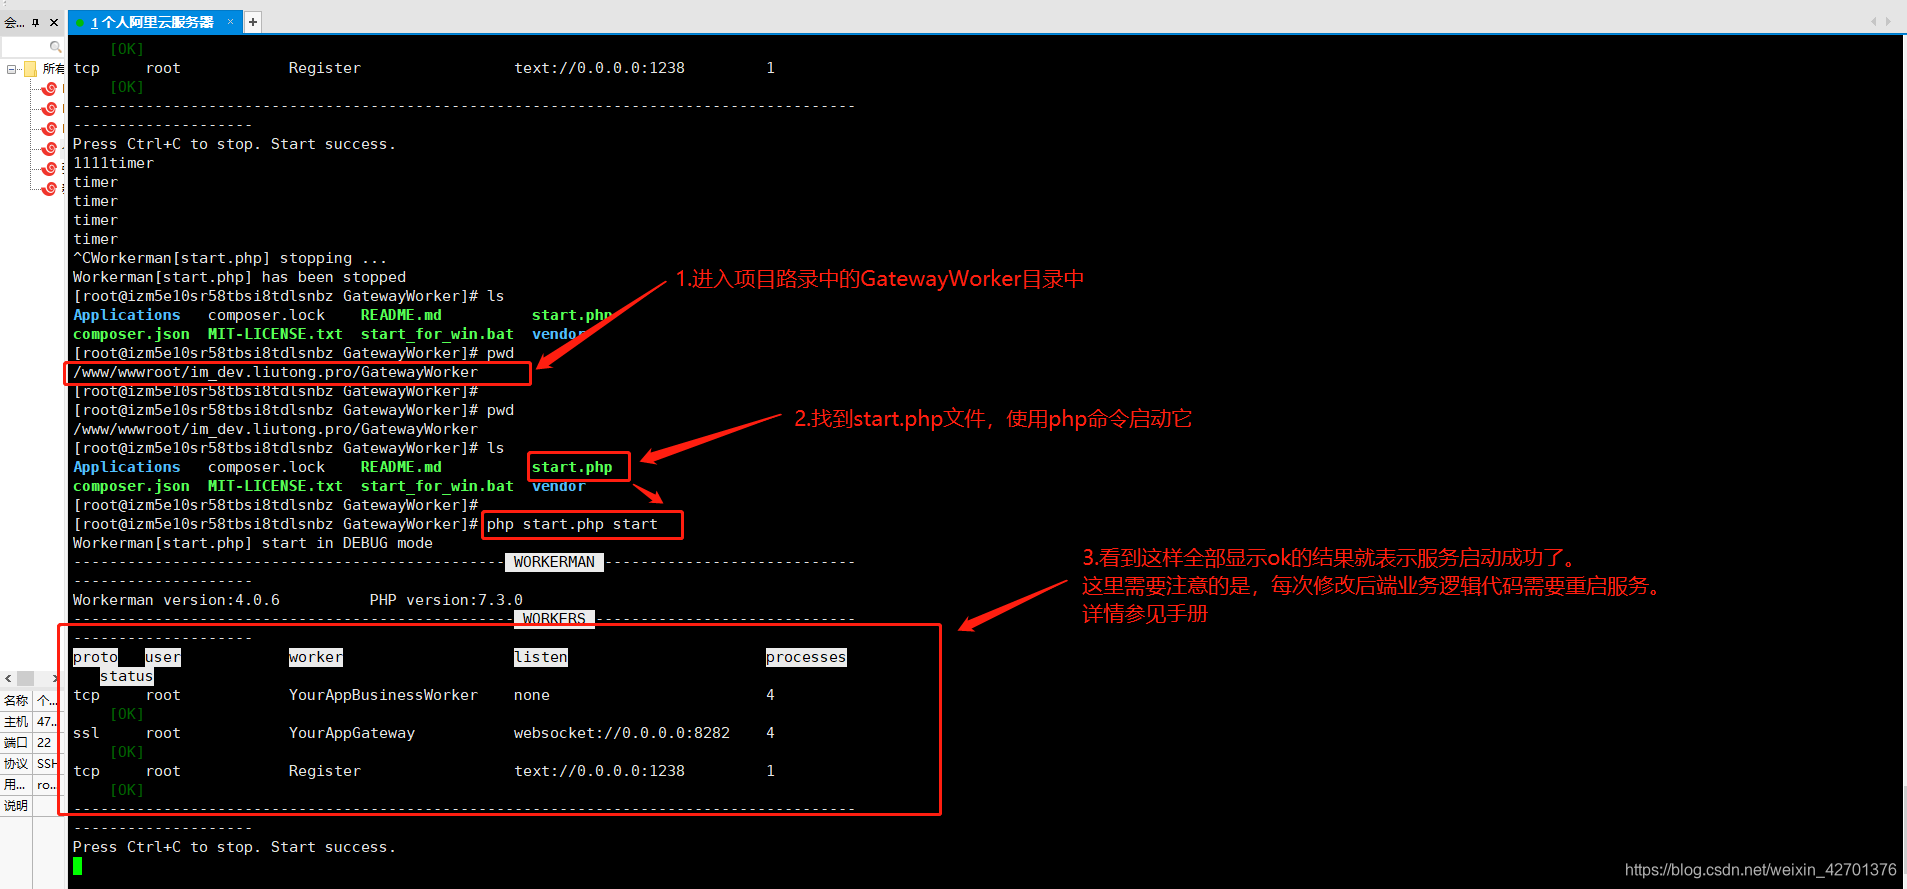
Task: Click the session tree horizontal scrollbar thumb
Action: tap(26, 678)
